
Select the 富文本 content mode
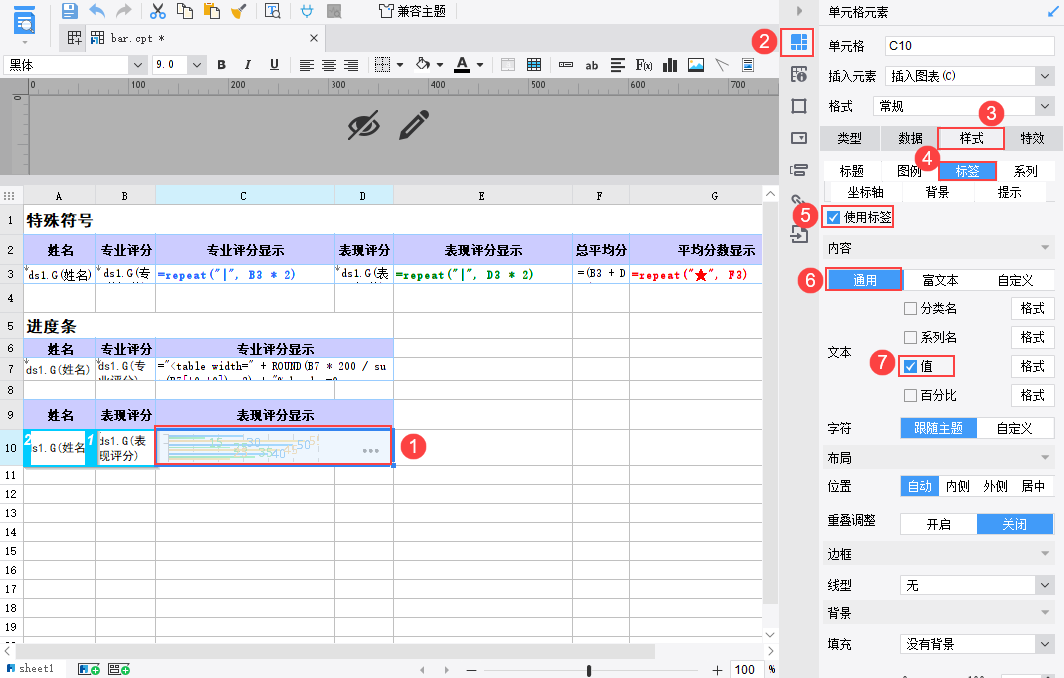coord(940,280)
